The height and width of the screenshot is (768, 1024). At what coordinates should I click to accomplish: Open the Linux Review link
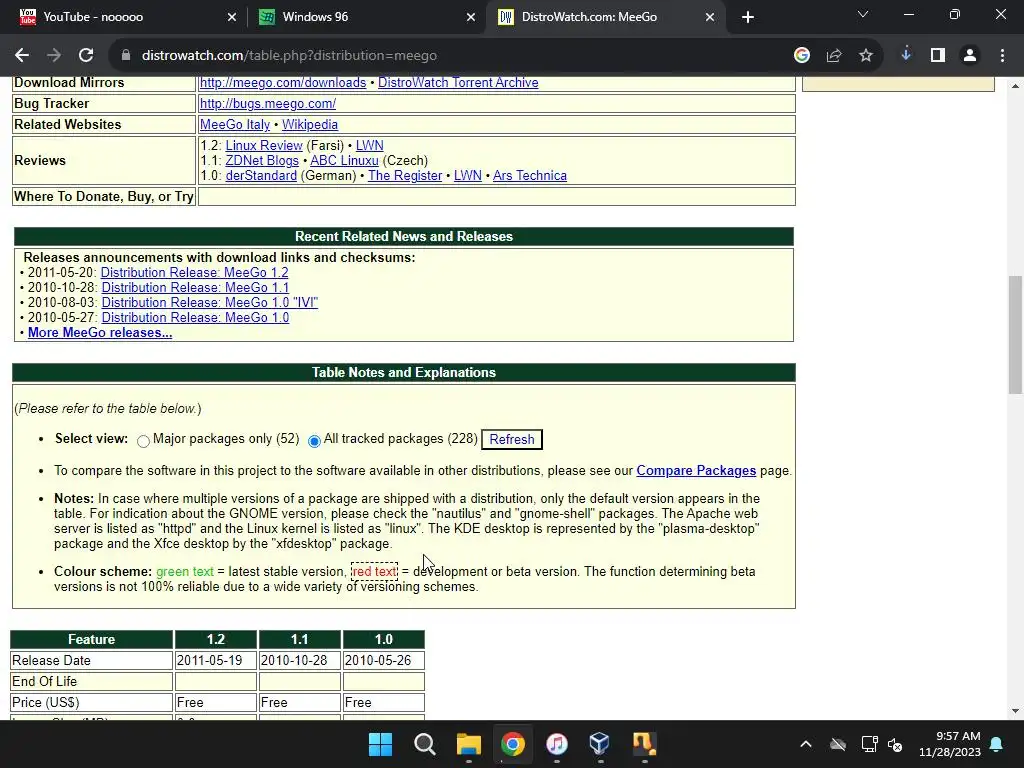(264, 146)
